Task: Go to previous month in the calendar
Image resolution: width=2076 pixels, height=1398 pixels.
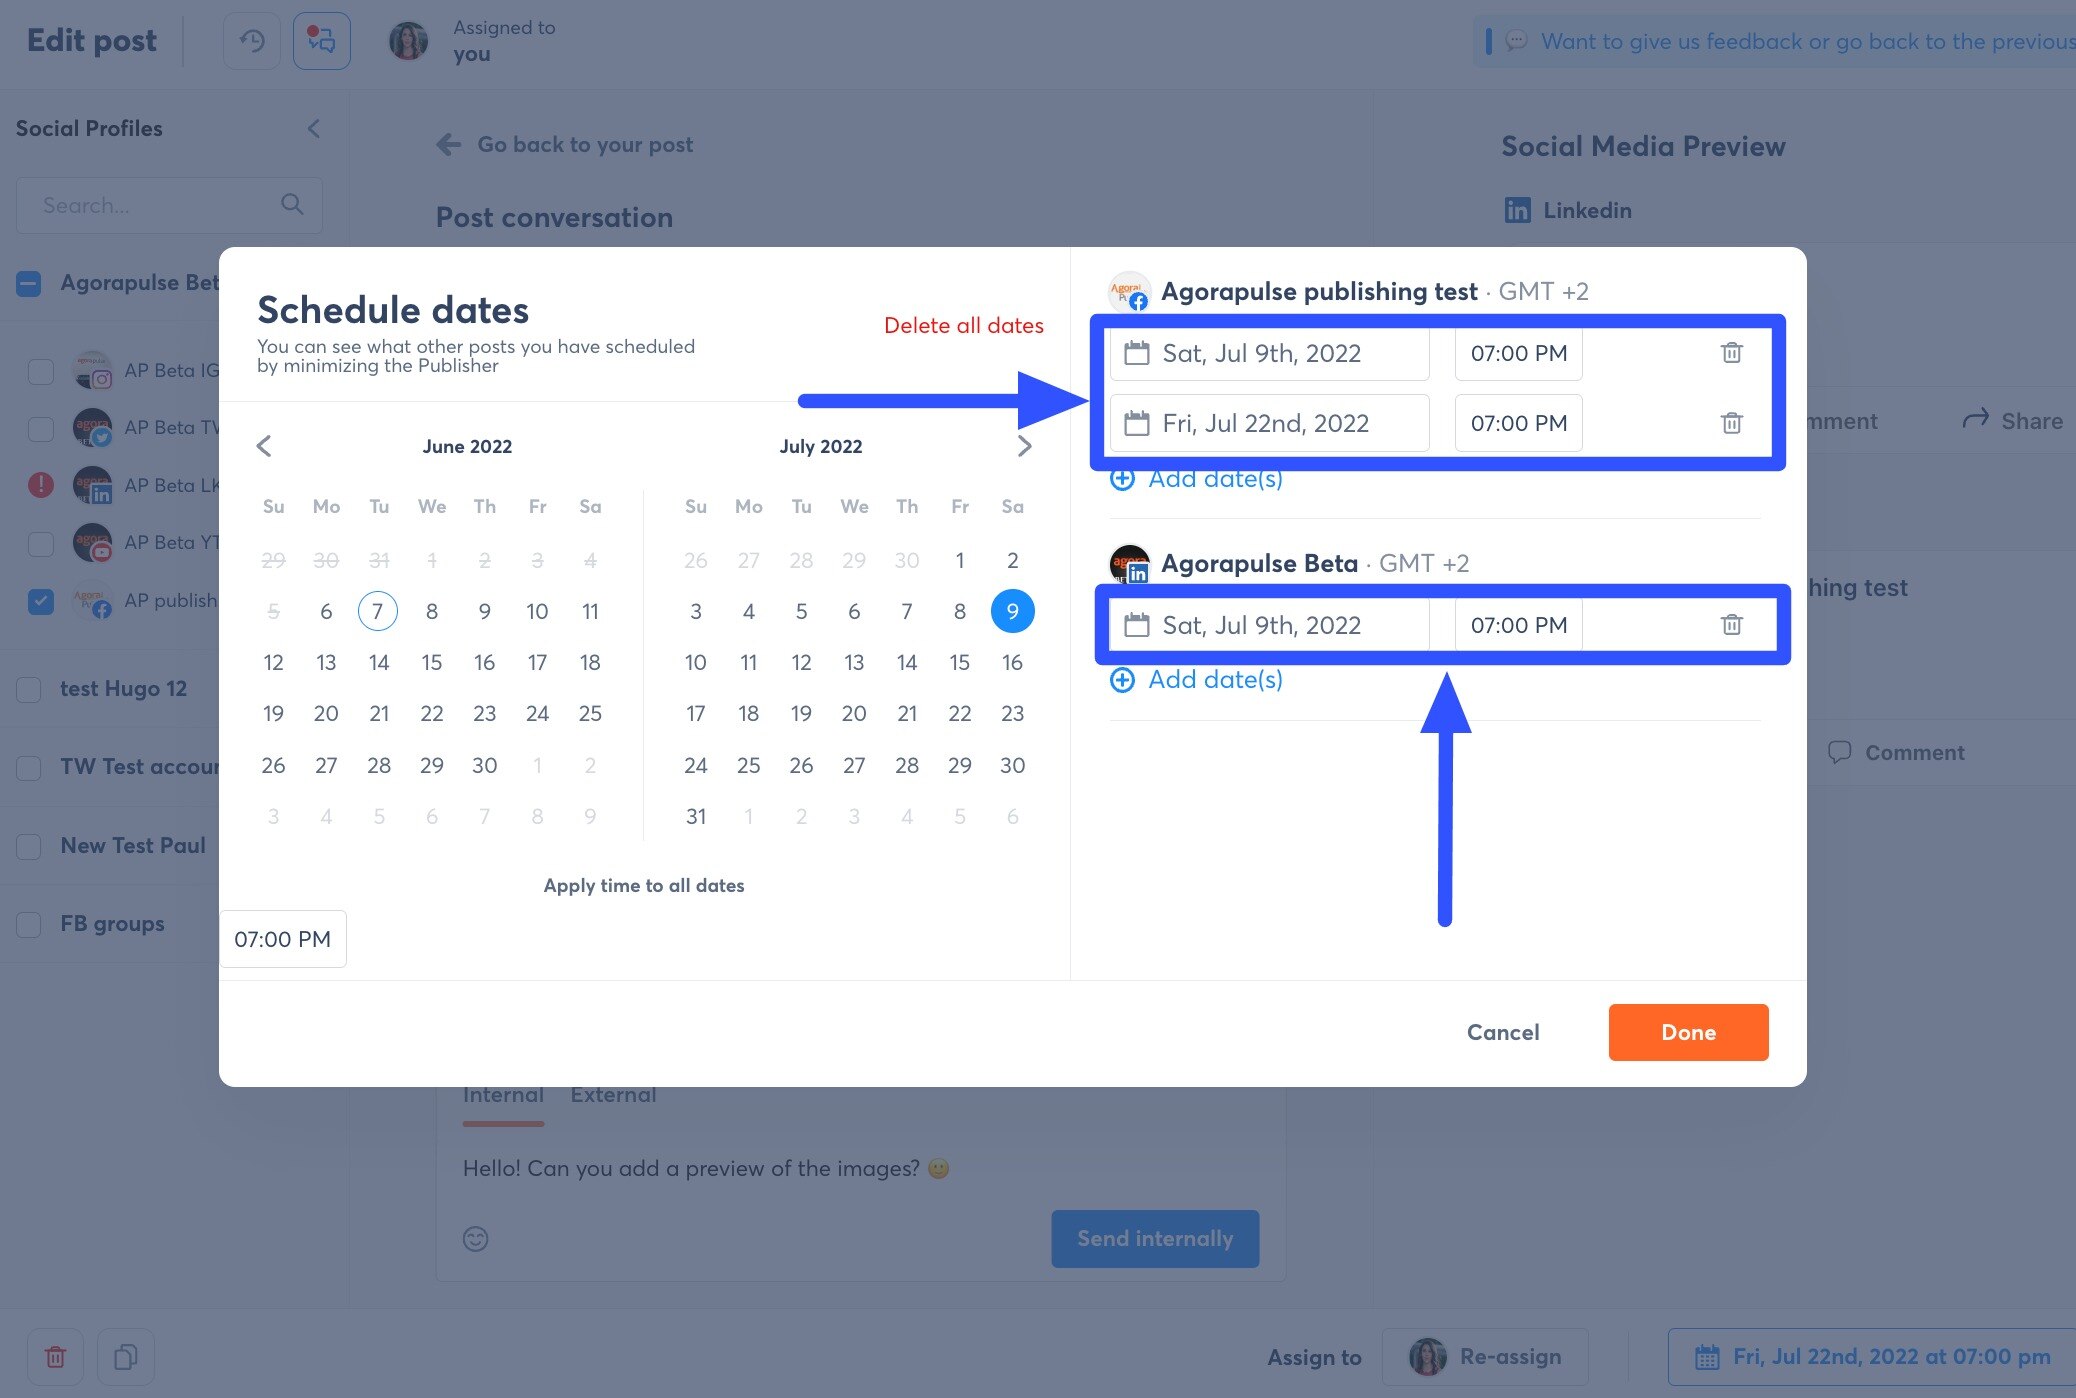Action: tap(264, 446)
